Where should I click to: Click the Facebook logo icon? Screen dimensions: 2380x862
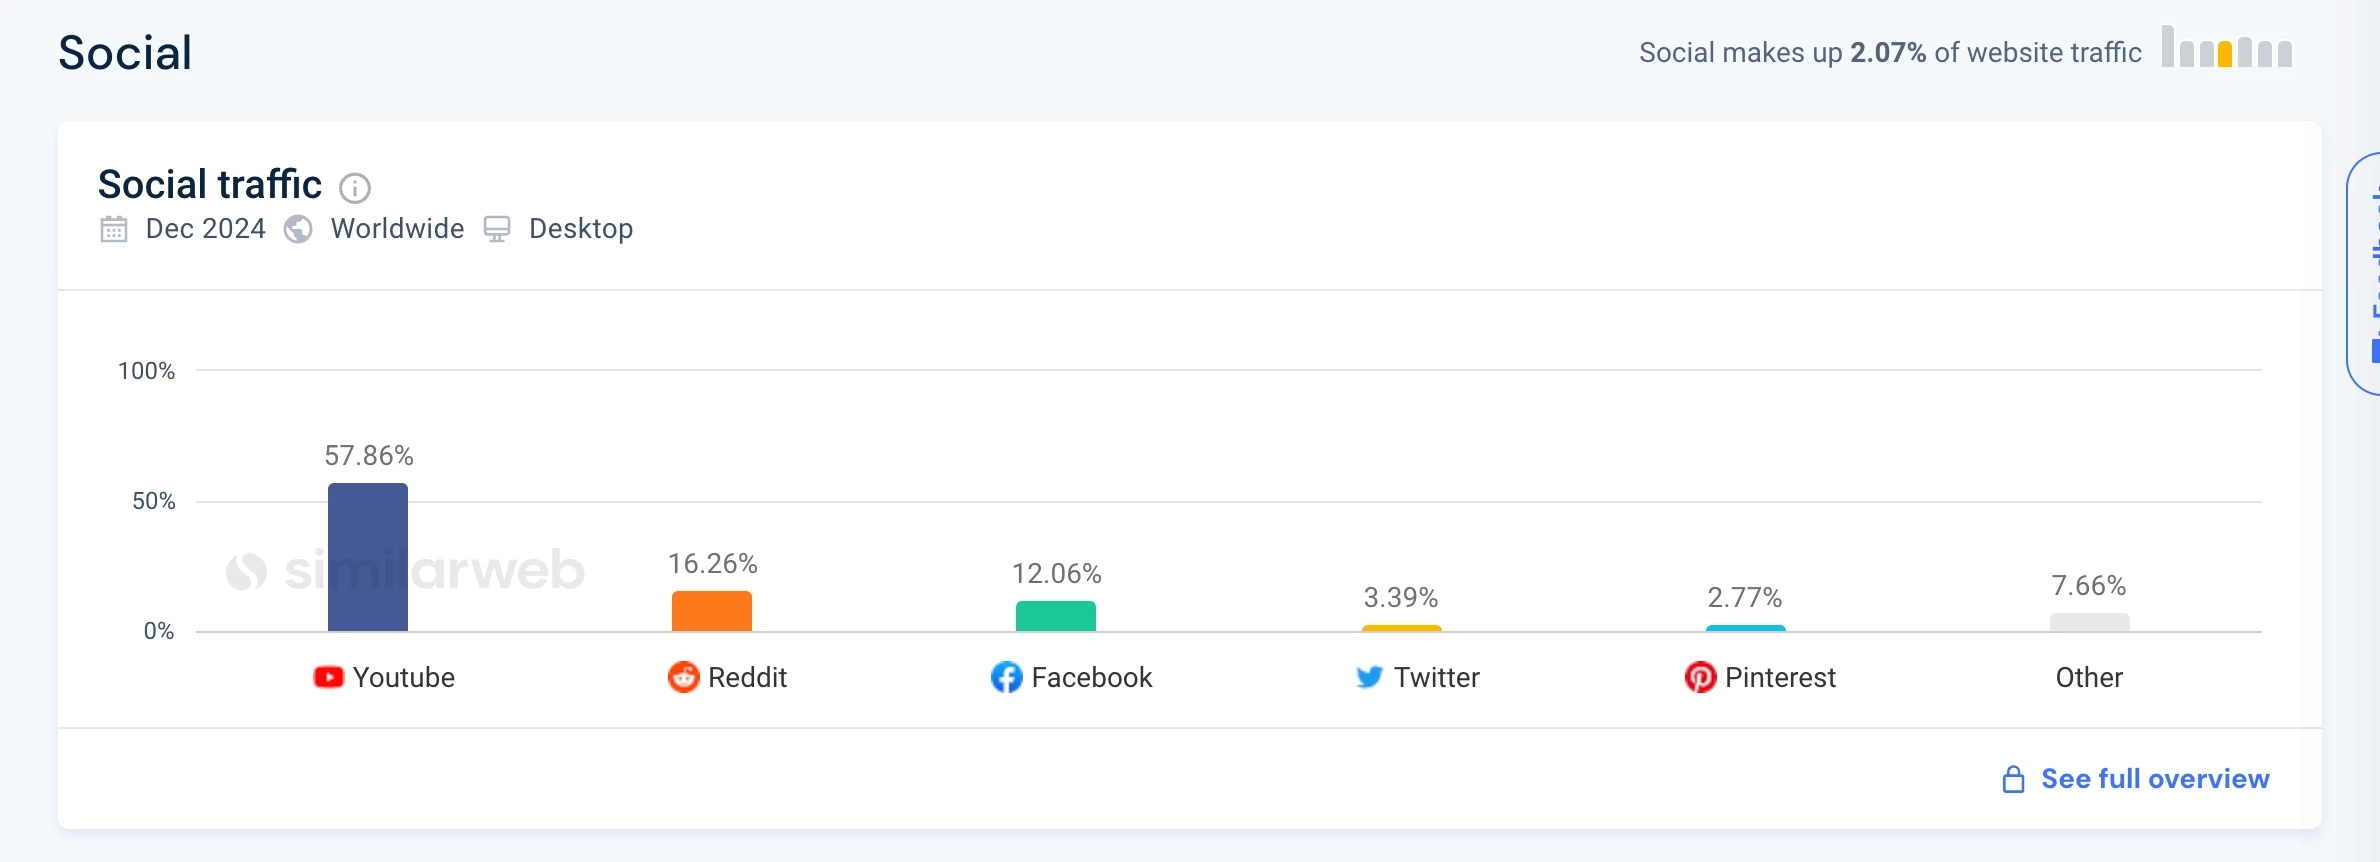click(1007, 677)
